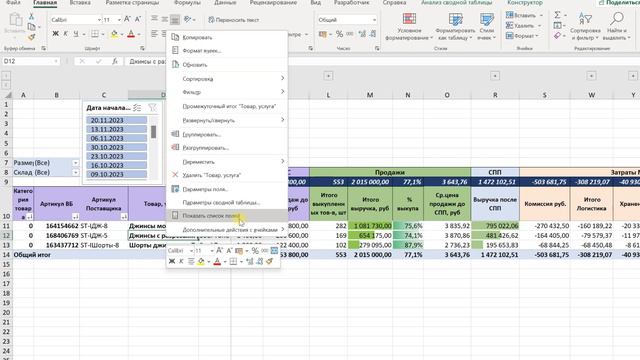
Task: Clear the date slicer filter icon
Action: [152, 108]
